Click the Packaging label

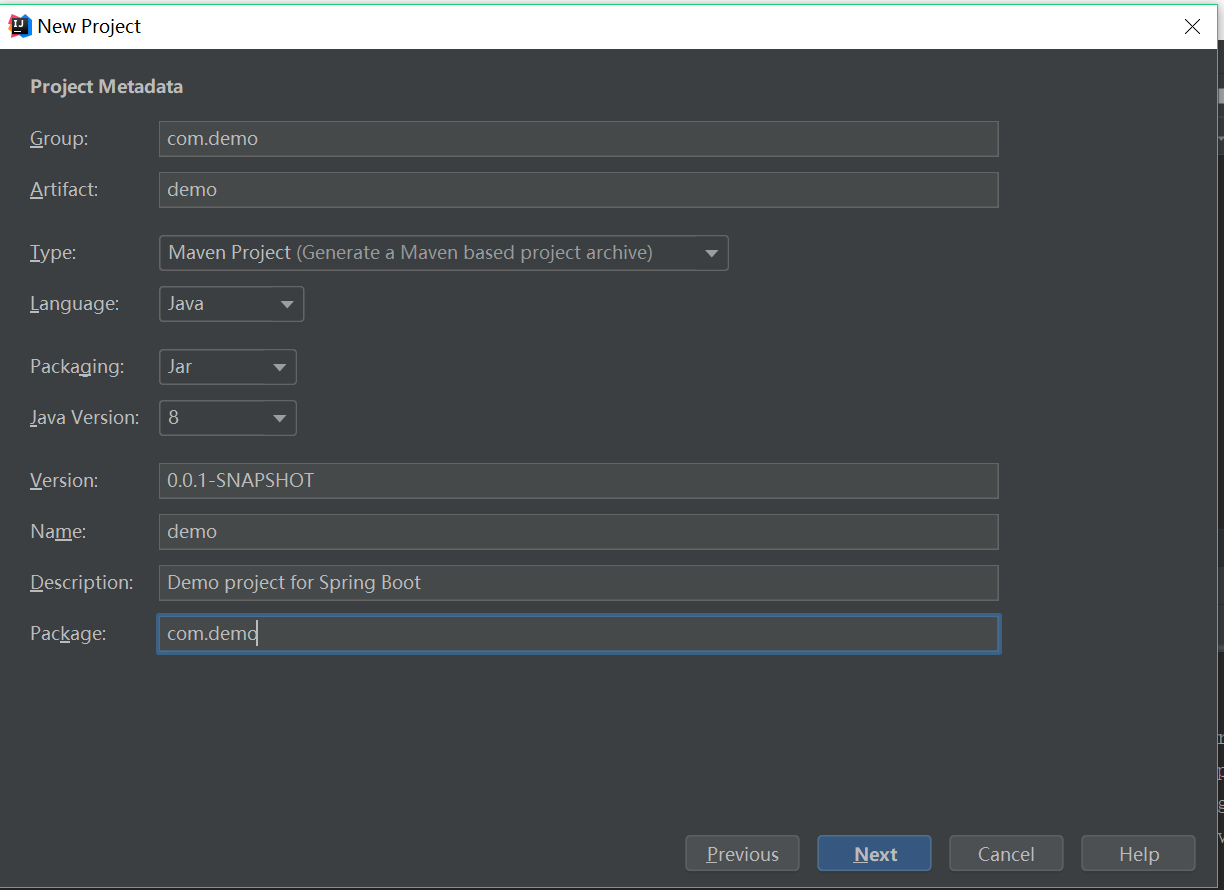(77, 367)
